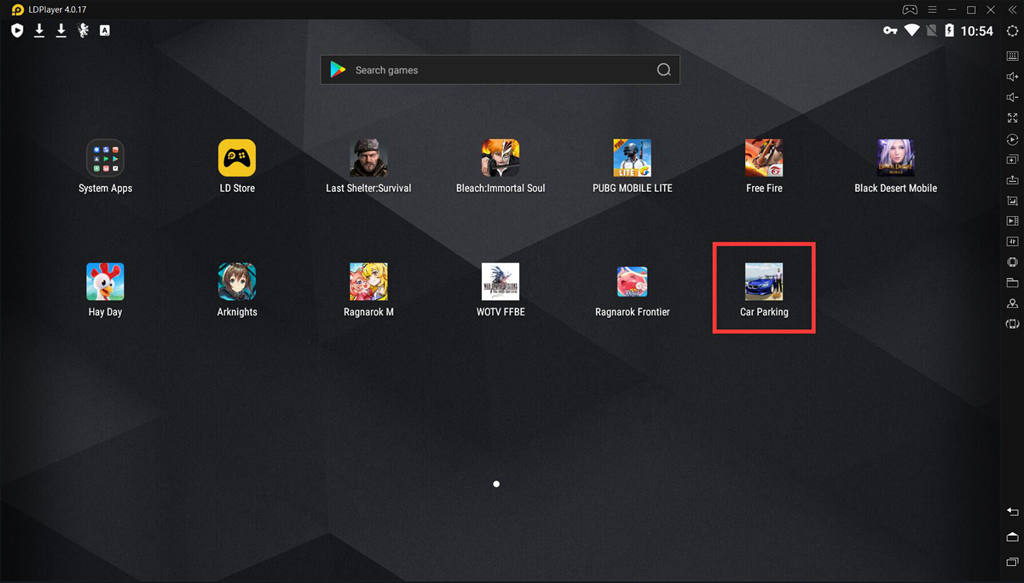This screenshot has height=583, width=1024.
Task: Open emulator settings gear icon
Action: point(1012,31)
